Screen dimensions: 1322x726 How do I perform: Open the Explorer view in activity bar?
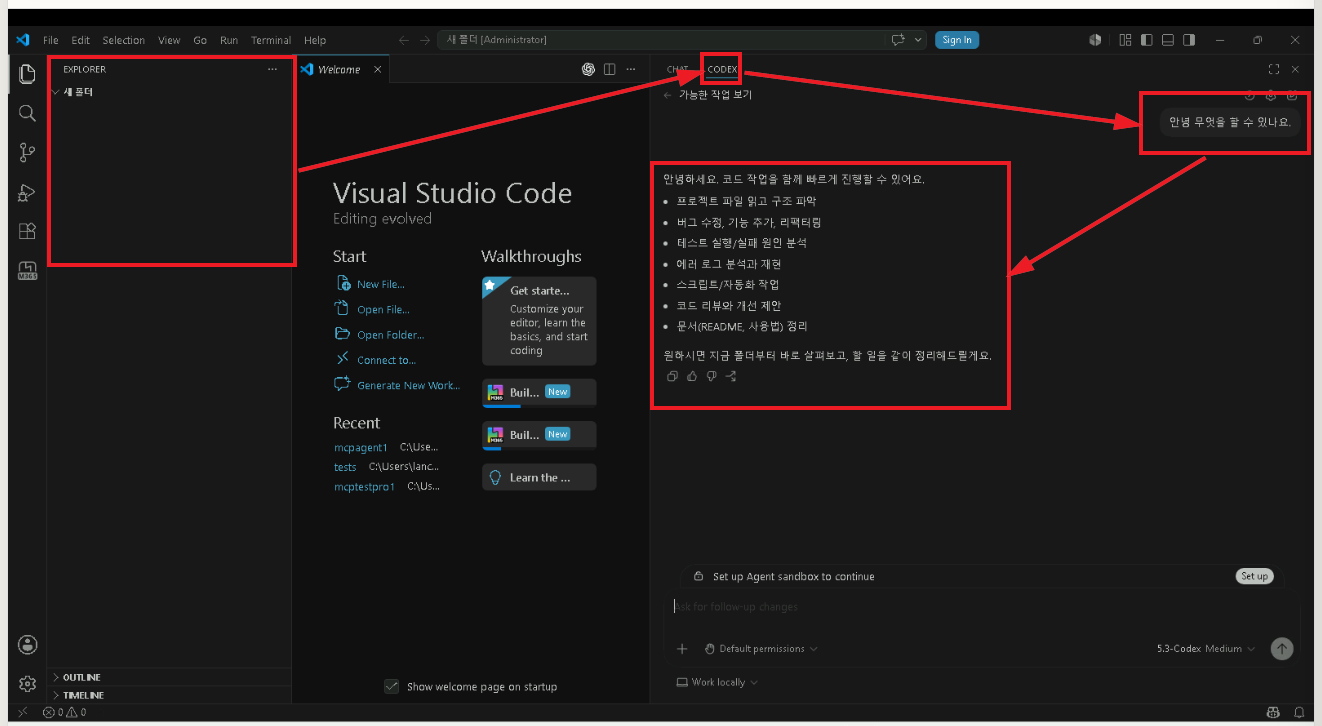(27, 74)
